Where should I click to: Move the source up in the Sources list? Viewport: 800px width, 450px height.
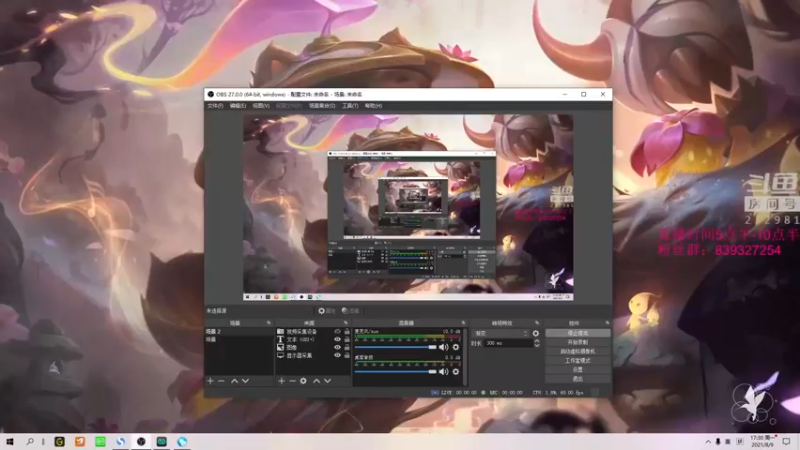click(x=316, y=381)
